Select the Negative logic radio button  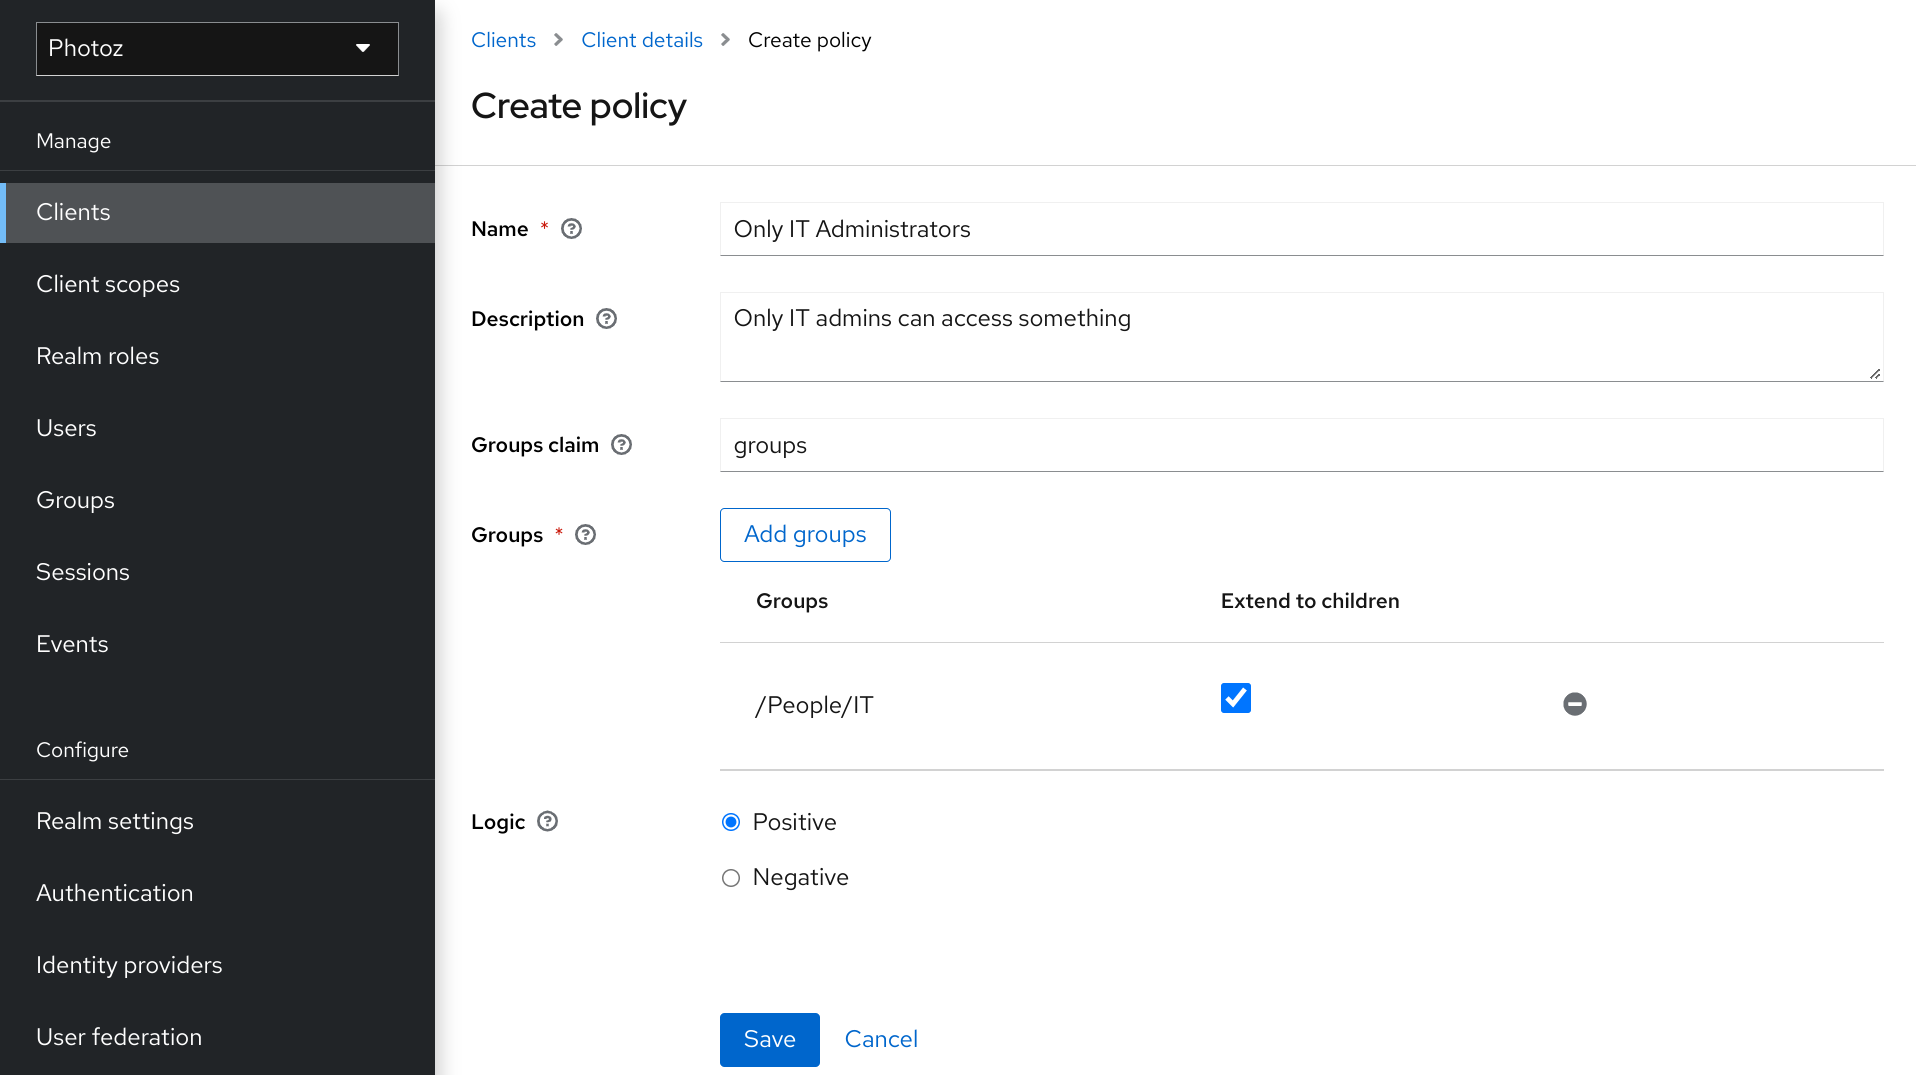click(x=731, y=878)
